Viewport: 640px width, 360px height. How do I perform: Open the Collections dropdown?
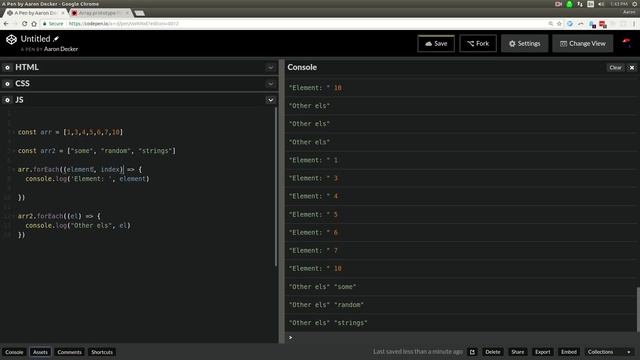point(609,352)
